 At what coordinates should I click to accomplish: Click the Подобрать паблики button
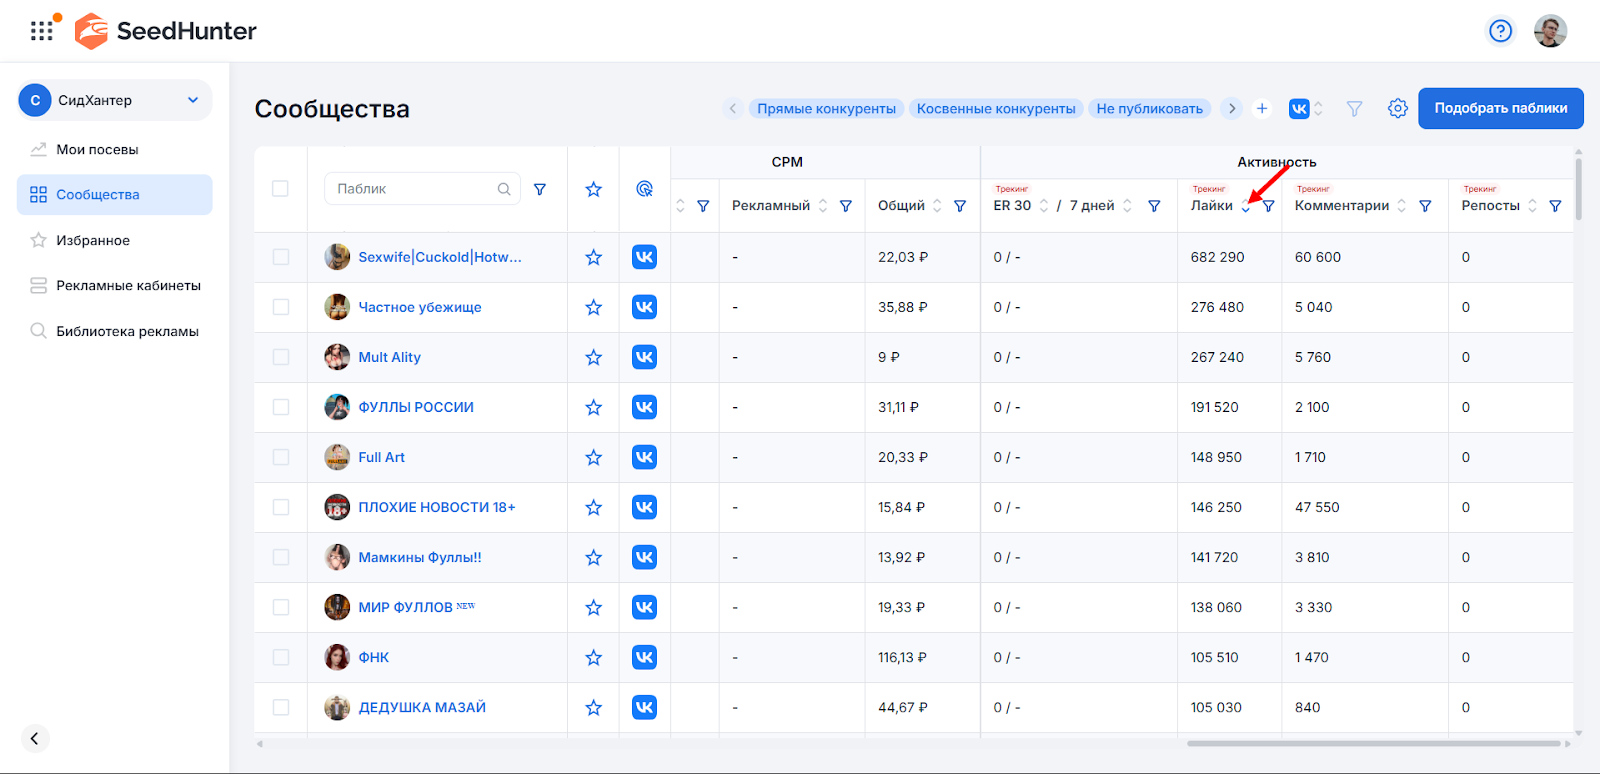coord(1500,108)
